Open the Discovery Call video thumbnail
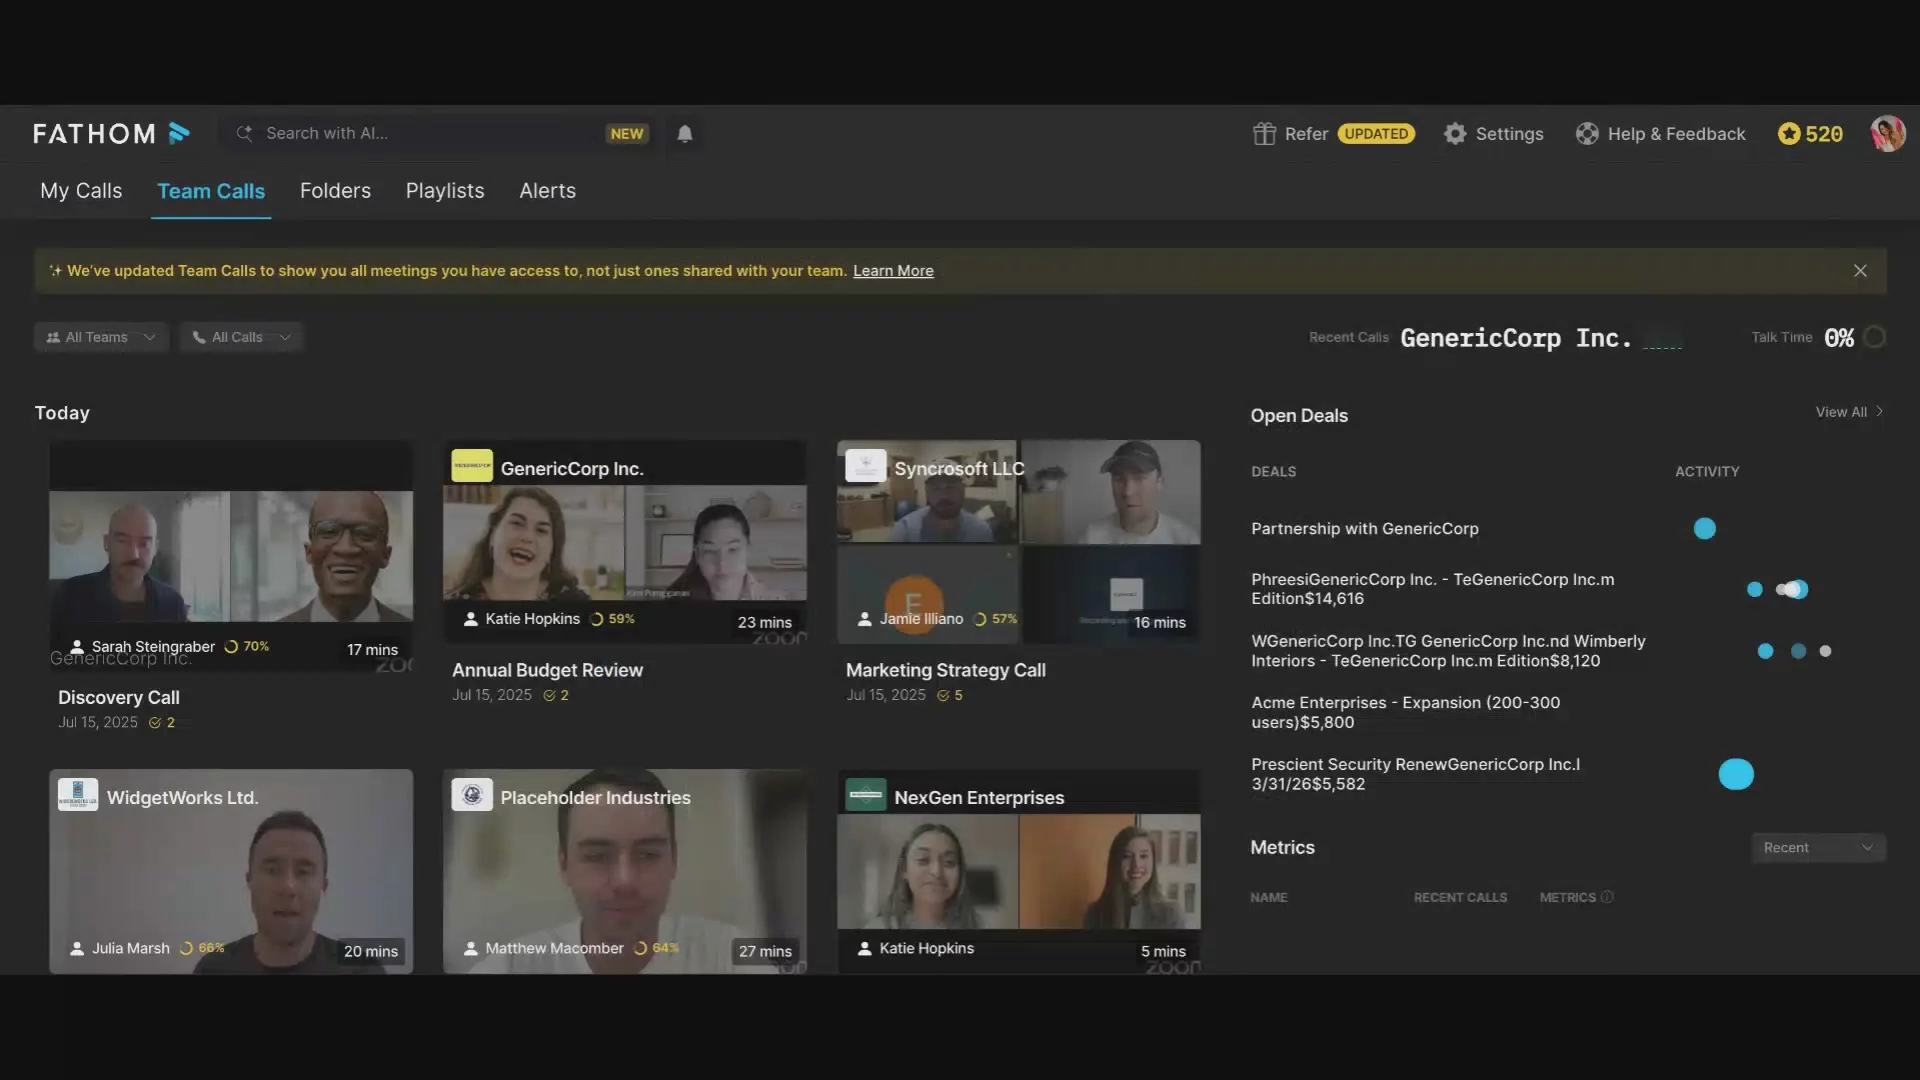Screen dimensions: 1920x1080 coord(231,556)
